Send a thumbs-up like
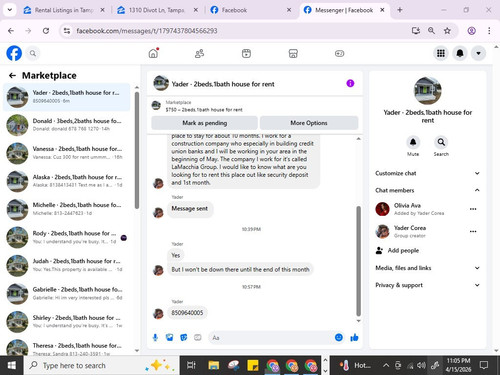The height and width of the screenshot is (375, 500). (x=354, y=338)
